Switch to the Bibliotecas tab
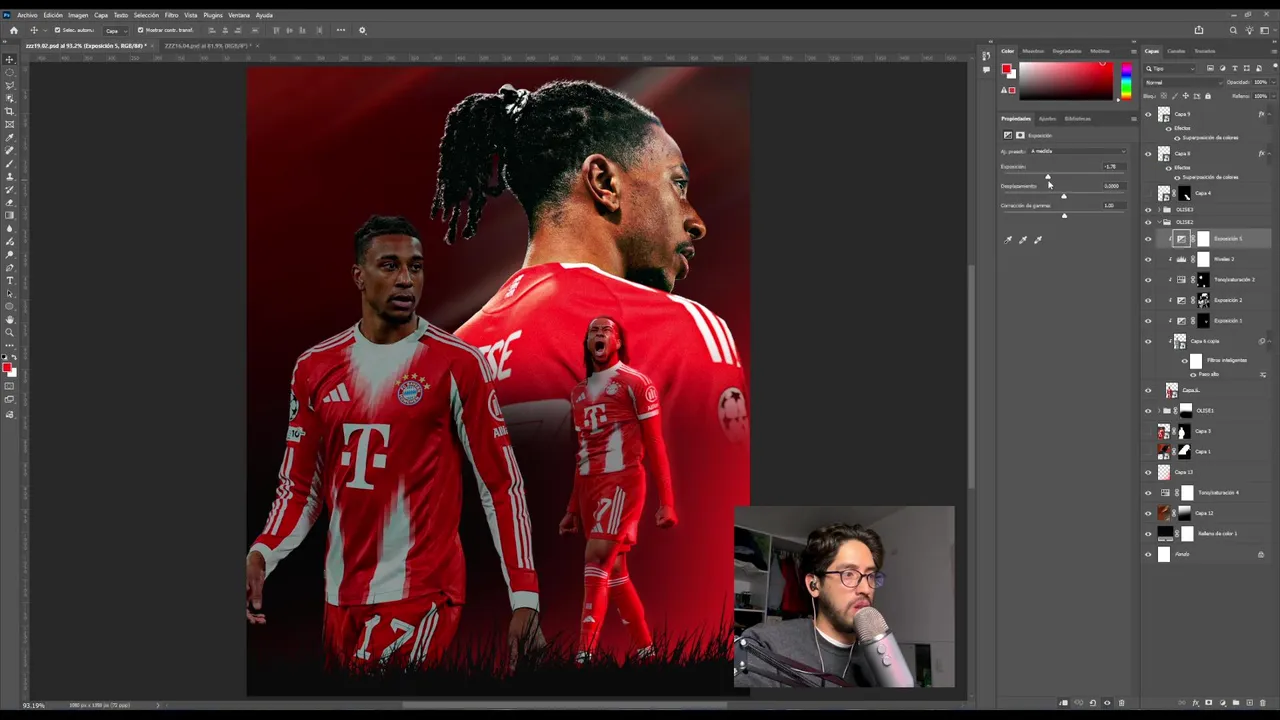1280x720 pixels. [1078, 118]
